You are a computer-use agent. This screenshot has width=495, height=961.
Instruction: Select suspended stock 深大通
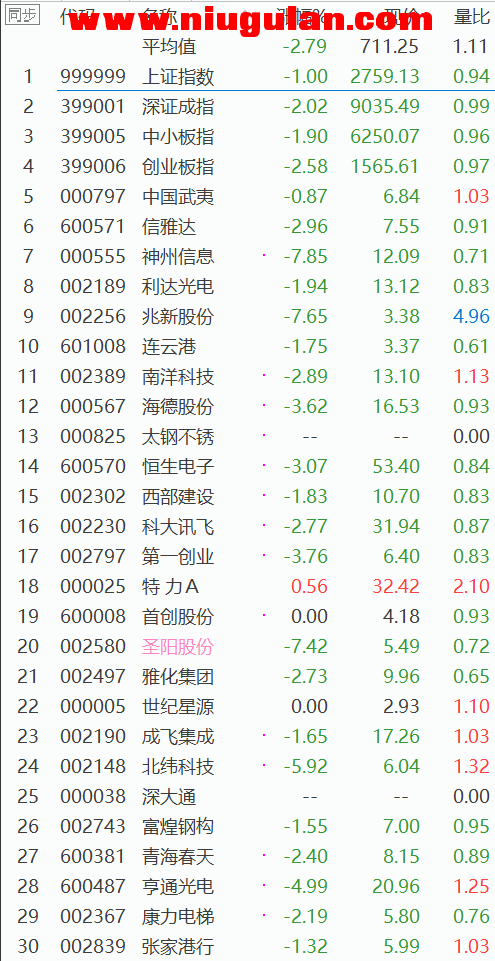[x=168, y=797]
